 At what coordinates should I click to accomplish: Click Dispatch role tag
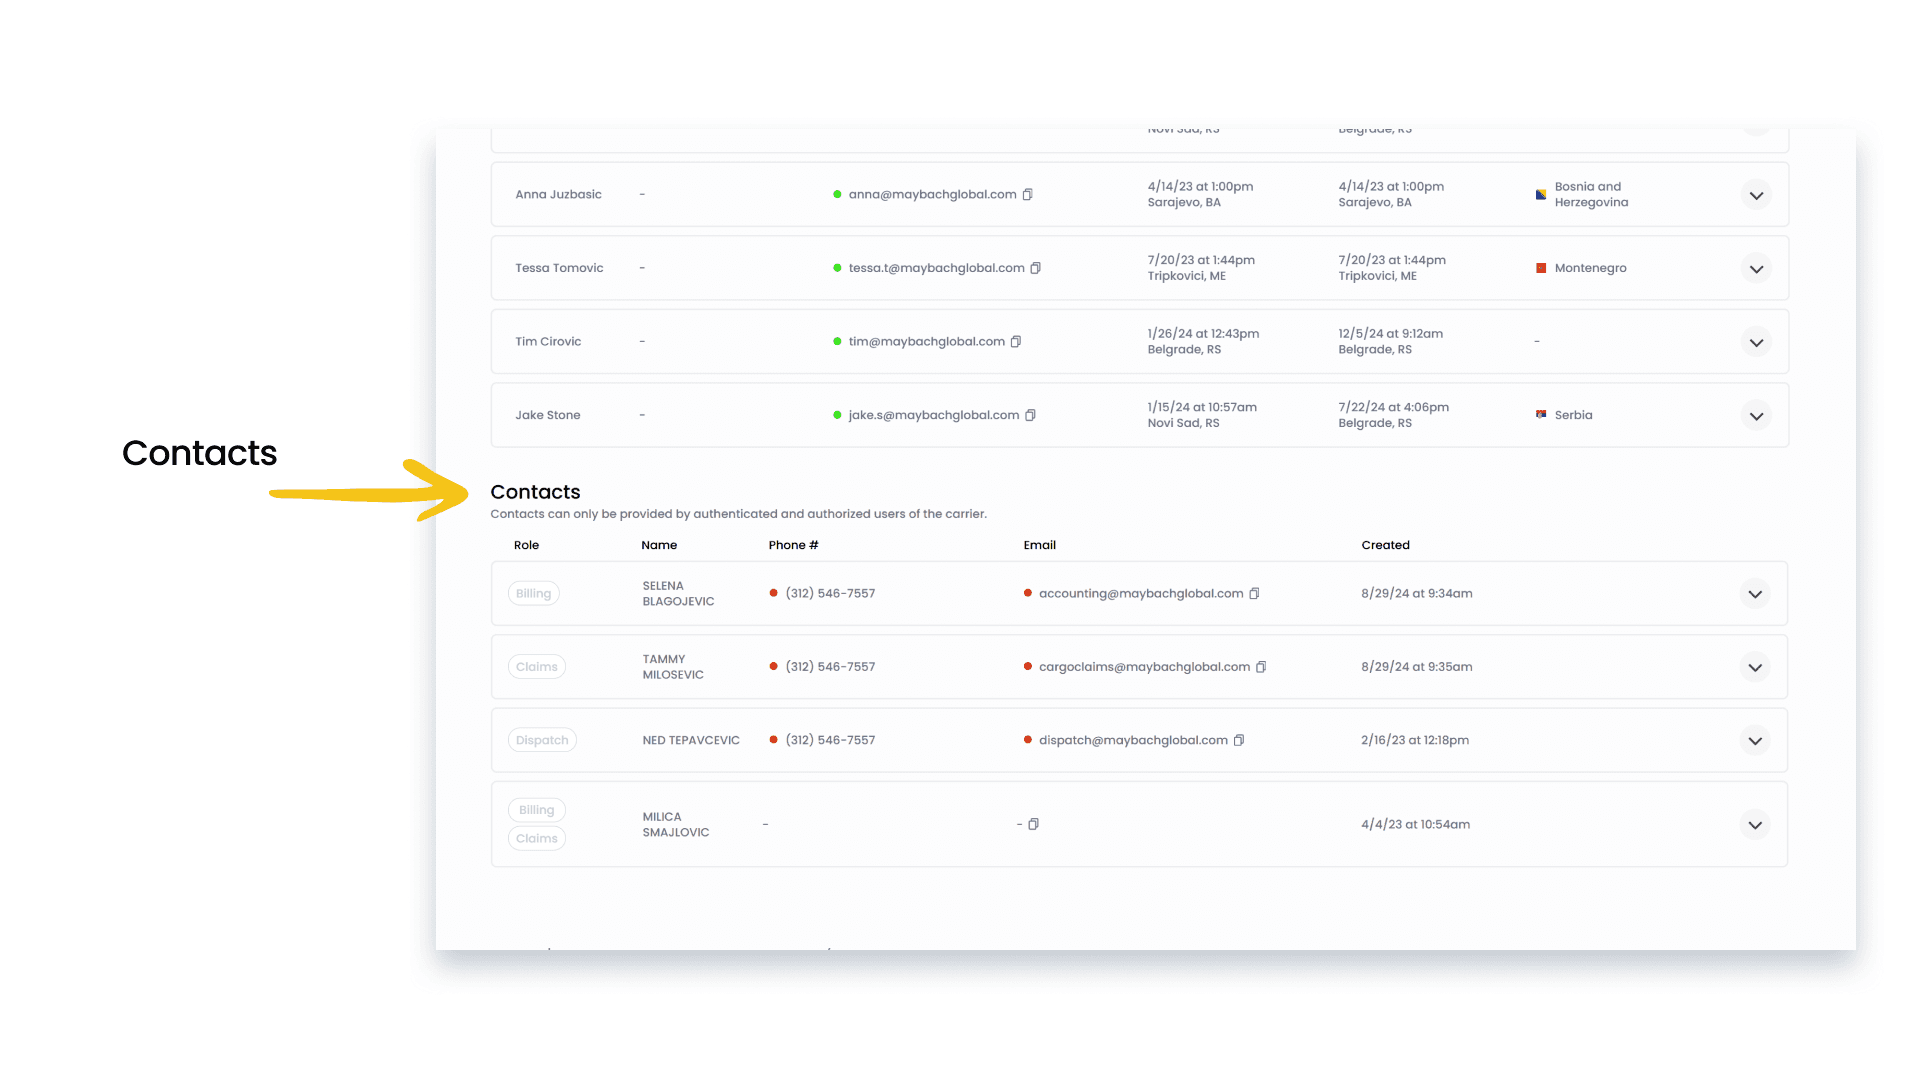(x=542, y=741)
